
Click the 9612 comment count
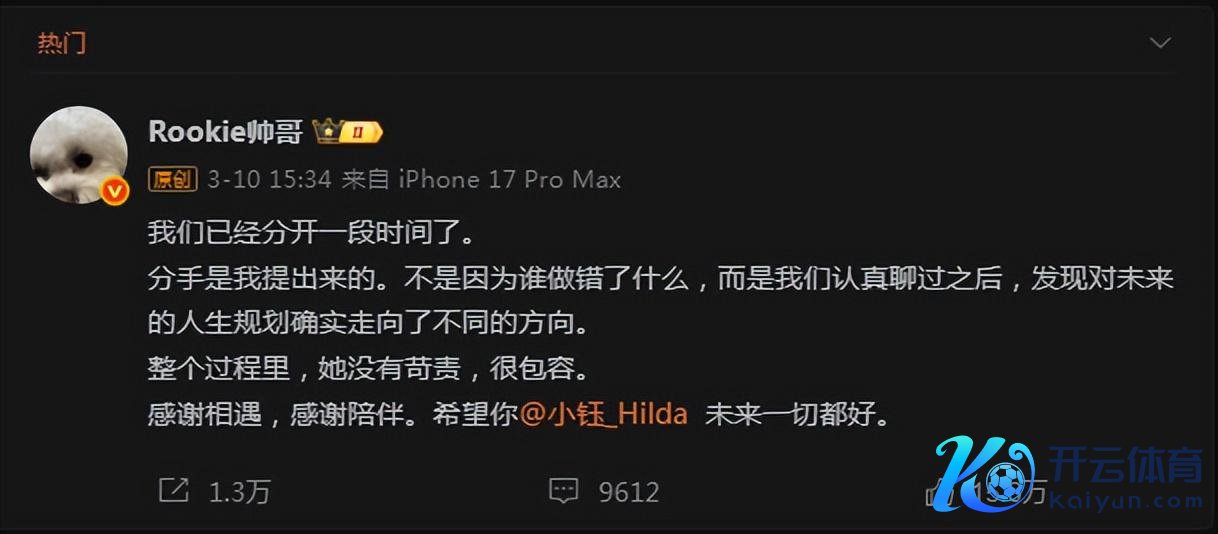(x=629, y=491)
